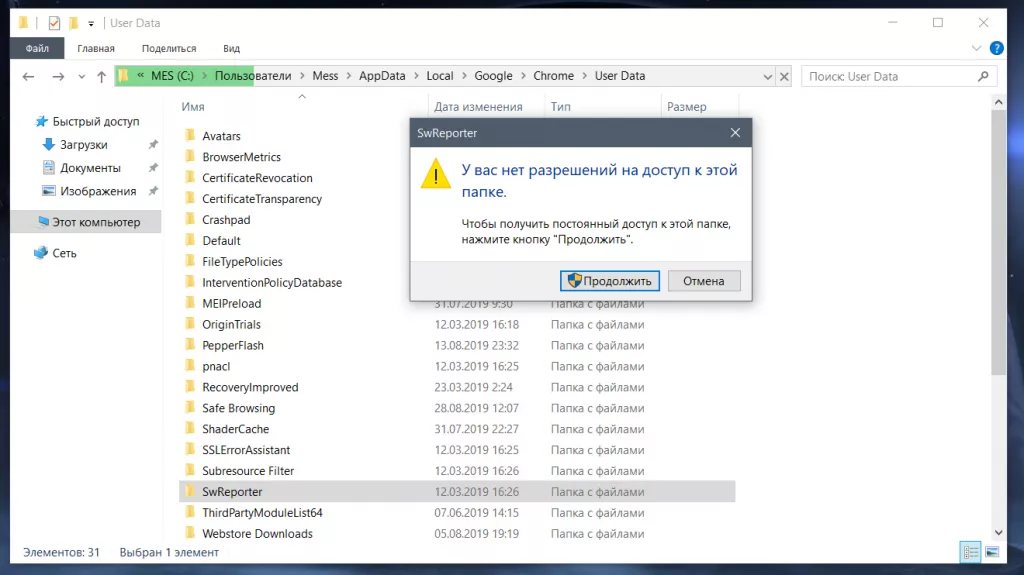Click MES (C:) in address breadcrumb
1024x575 pixels.
[172, 76]
